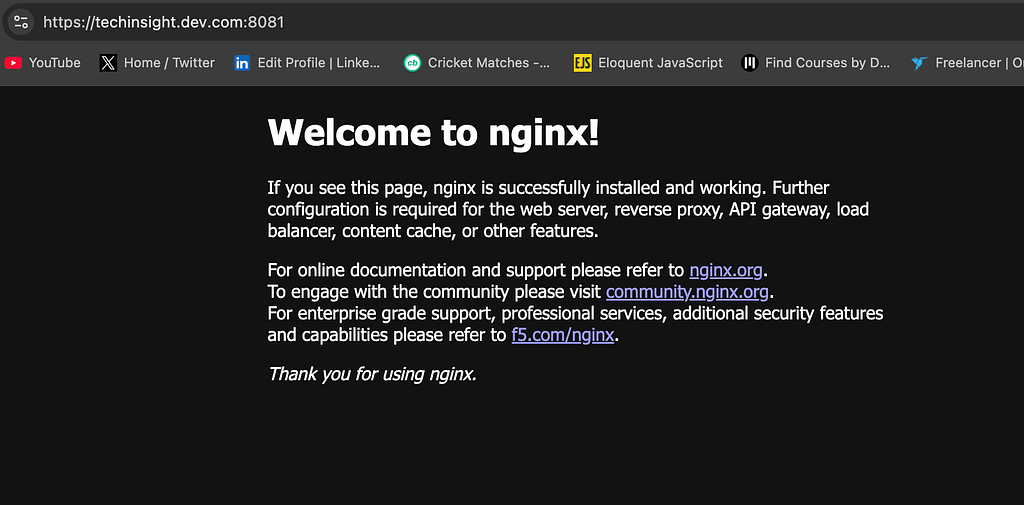1024x505 pixels.
Task: Open the Cricket Matches bookmark
Action: click(x=477, y=63)
